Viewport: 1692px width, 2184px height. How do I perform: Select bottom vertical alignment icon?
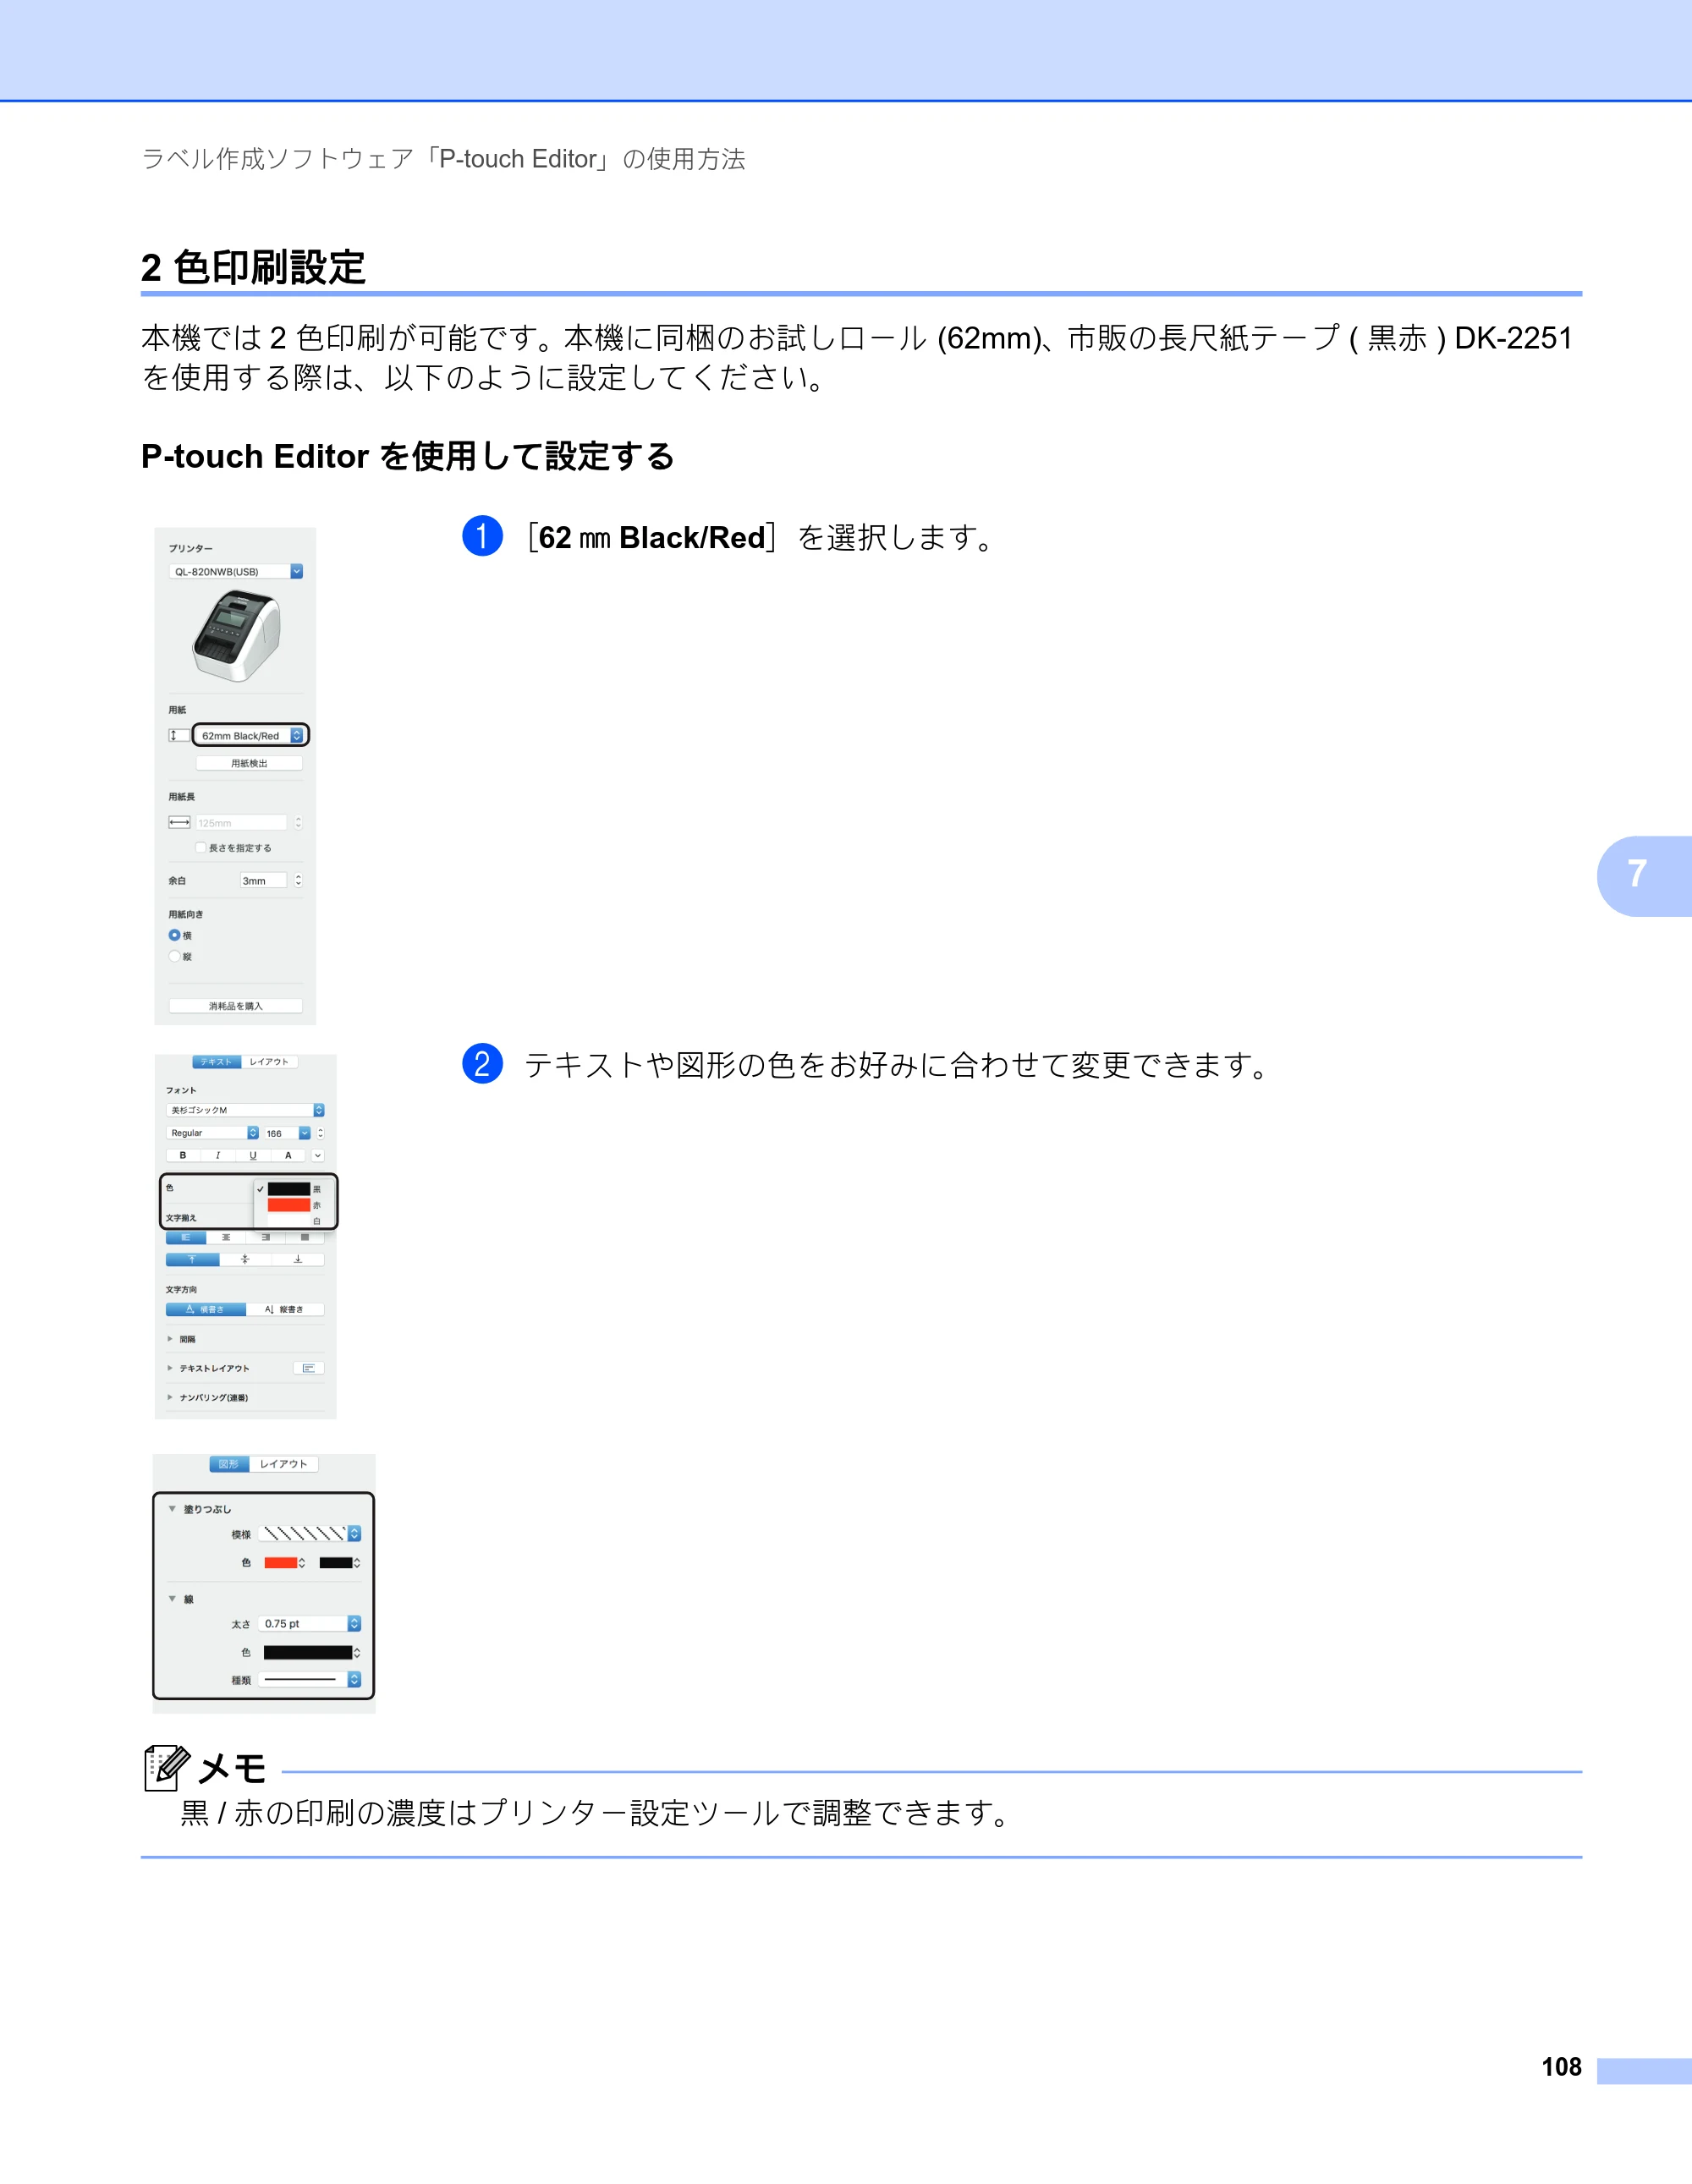(298, 1259)
